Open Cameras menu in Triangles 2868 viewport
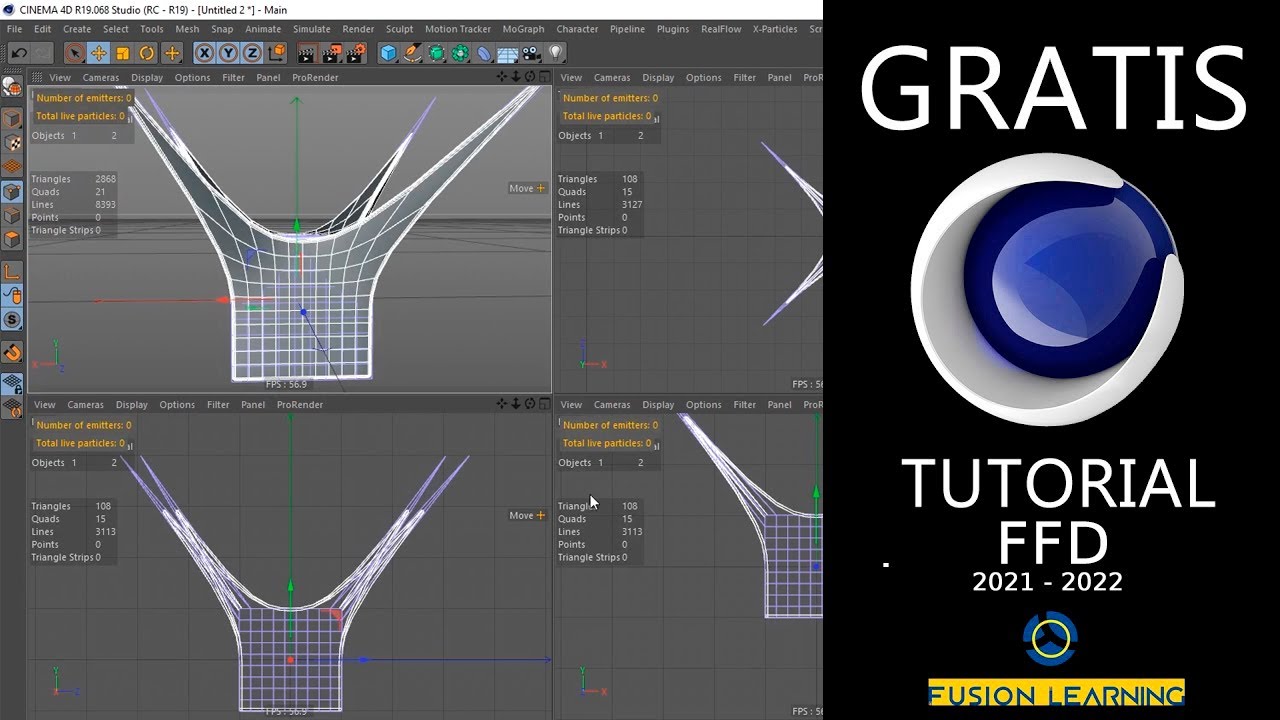Viewport: 1280px width, 720px height. pos(100,77)
